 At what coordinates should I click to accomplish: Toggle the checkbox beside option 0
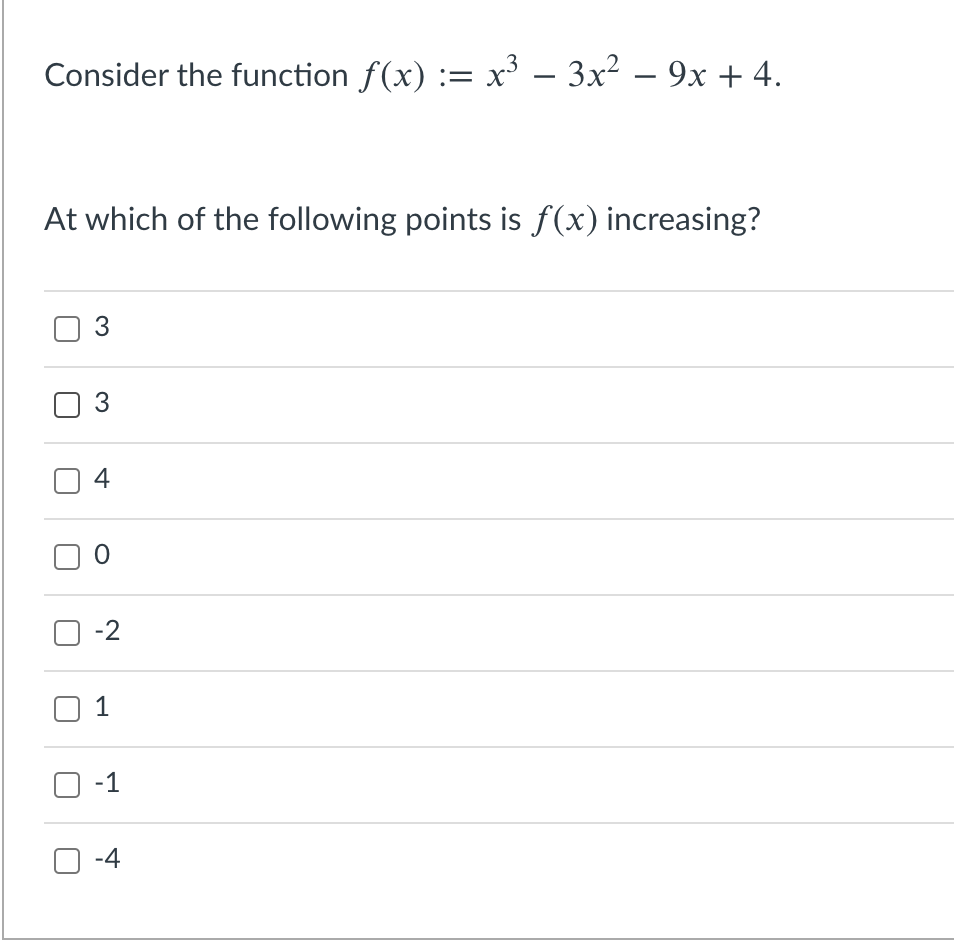coord(67,556)
